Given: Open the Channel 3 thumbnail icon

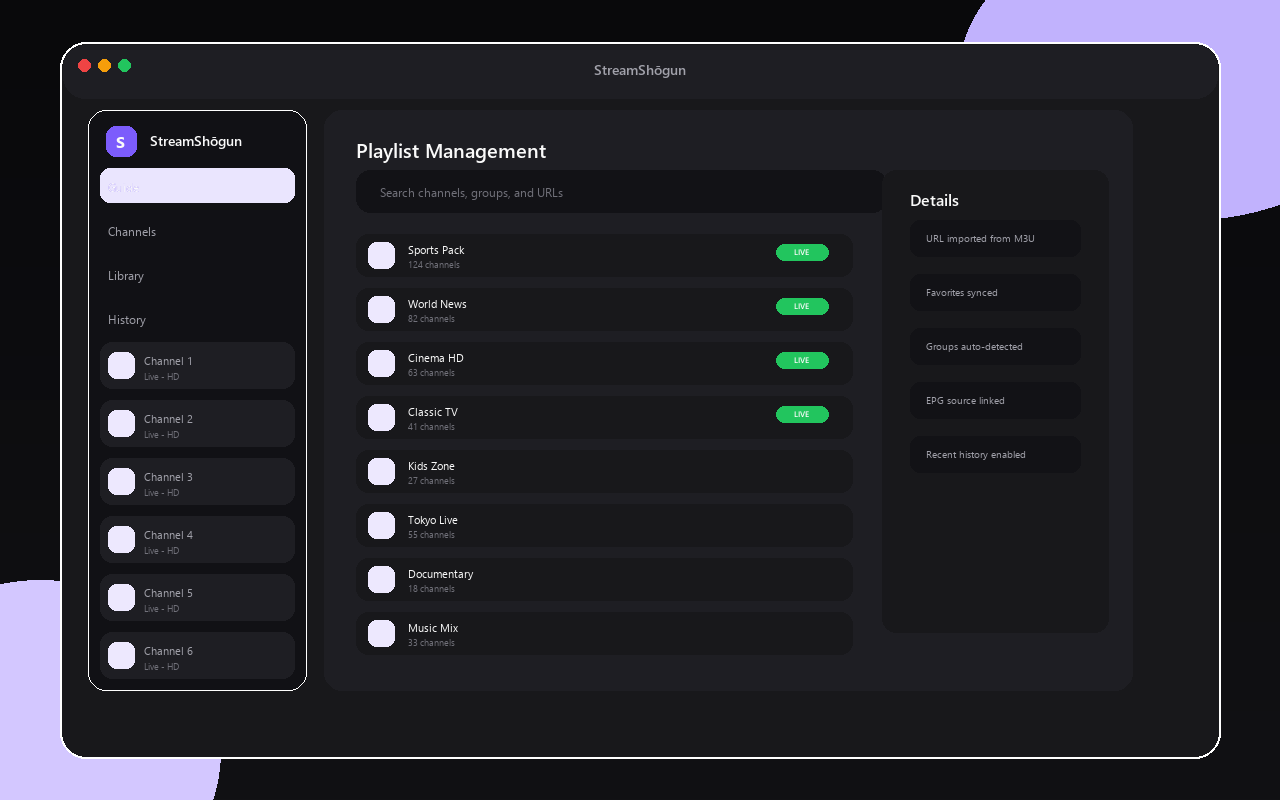Looking at the screenshot, I should (121, 482).
